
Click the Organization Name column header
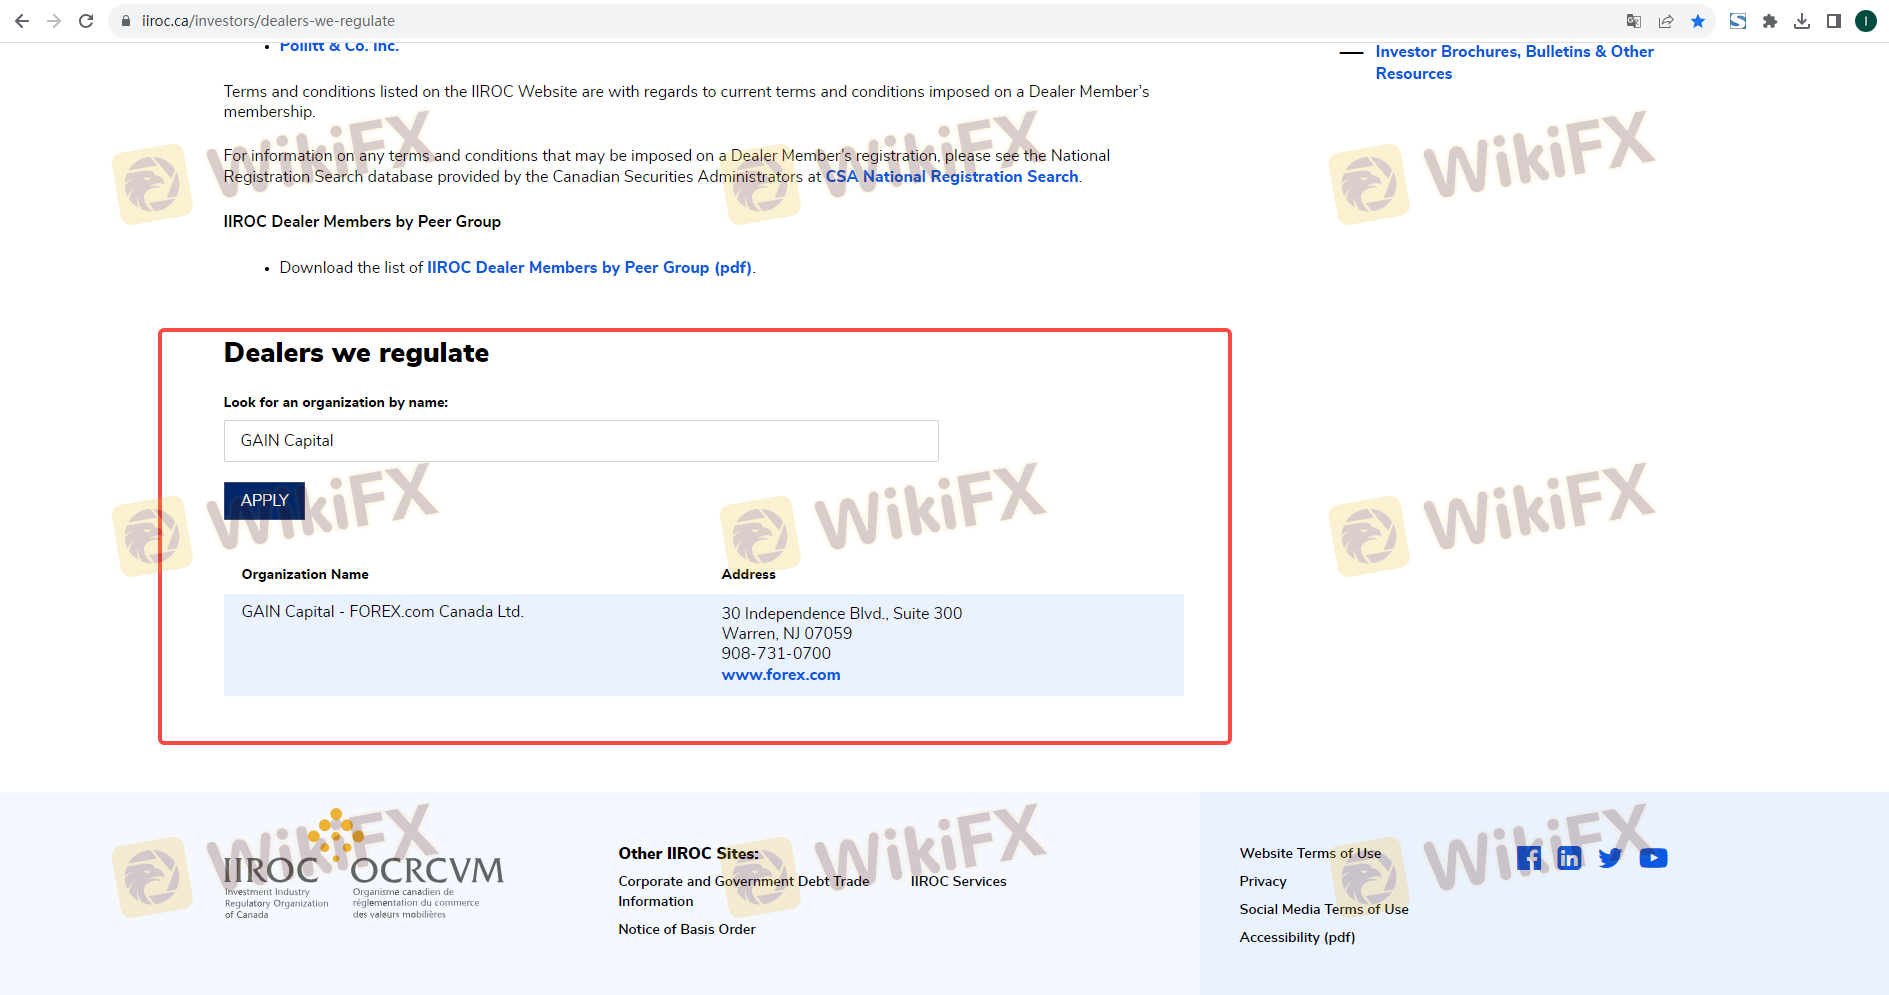(x=305, y=574)
